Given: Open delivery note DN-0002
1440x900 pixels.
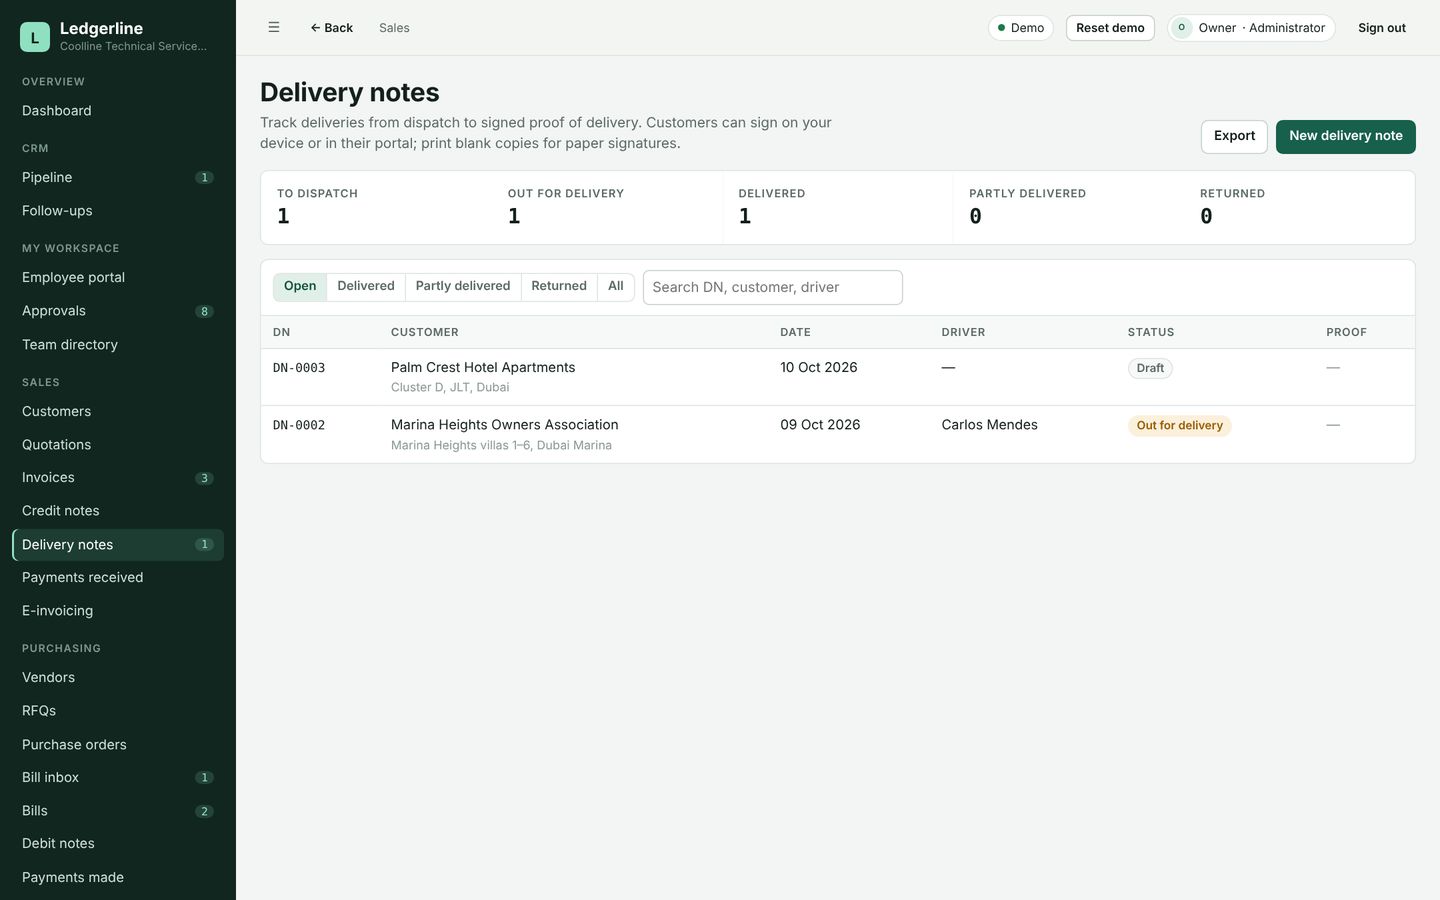Looking at the screenshot, I should click(299, 425).
